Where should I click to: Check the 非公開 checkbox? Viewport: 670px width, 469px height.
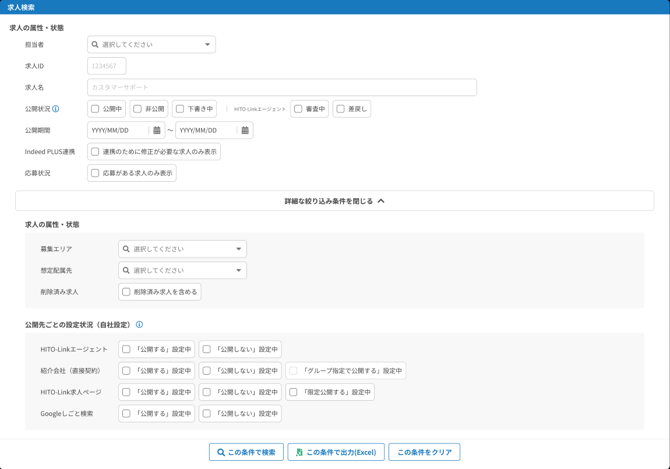(138, 109)
